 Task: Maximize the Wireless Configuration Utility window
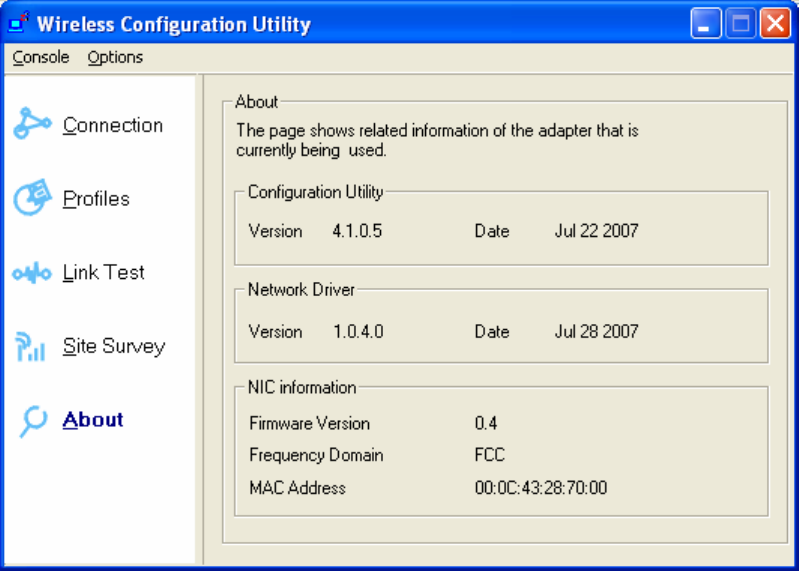740,23
